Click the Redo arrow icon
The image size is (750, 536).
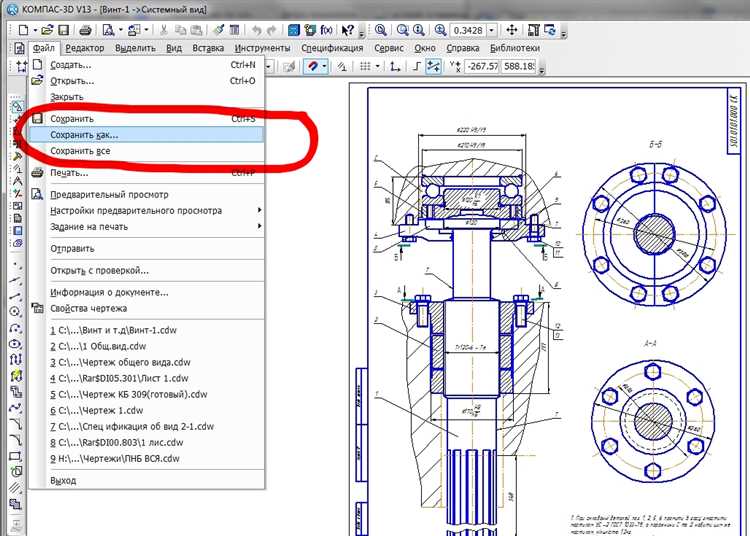point(271,31)
